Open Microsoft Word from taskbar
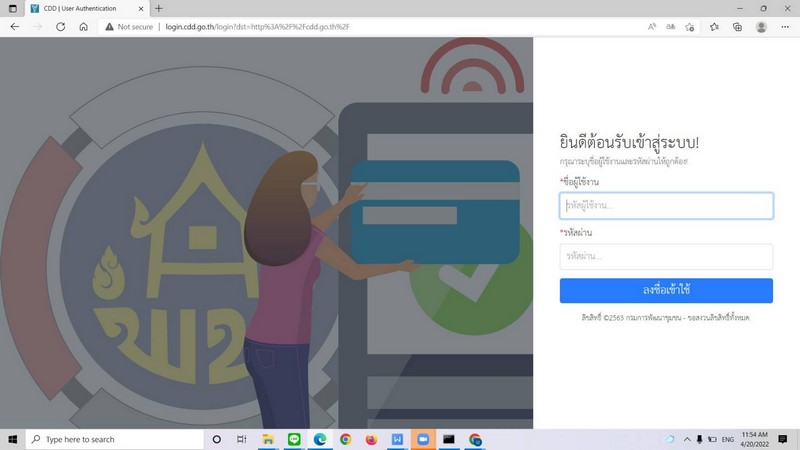Screen dimensions: 800x450 point(397,439)
